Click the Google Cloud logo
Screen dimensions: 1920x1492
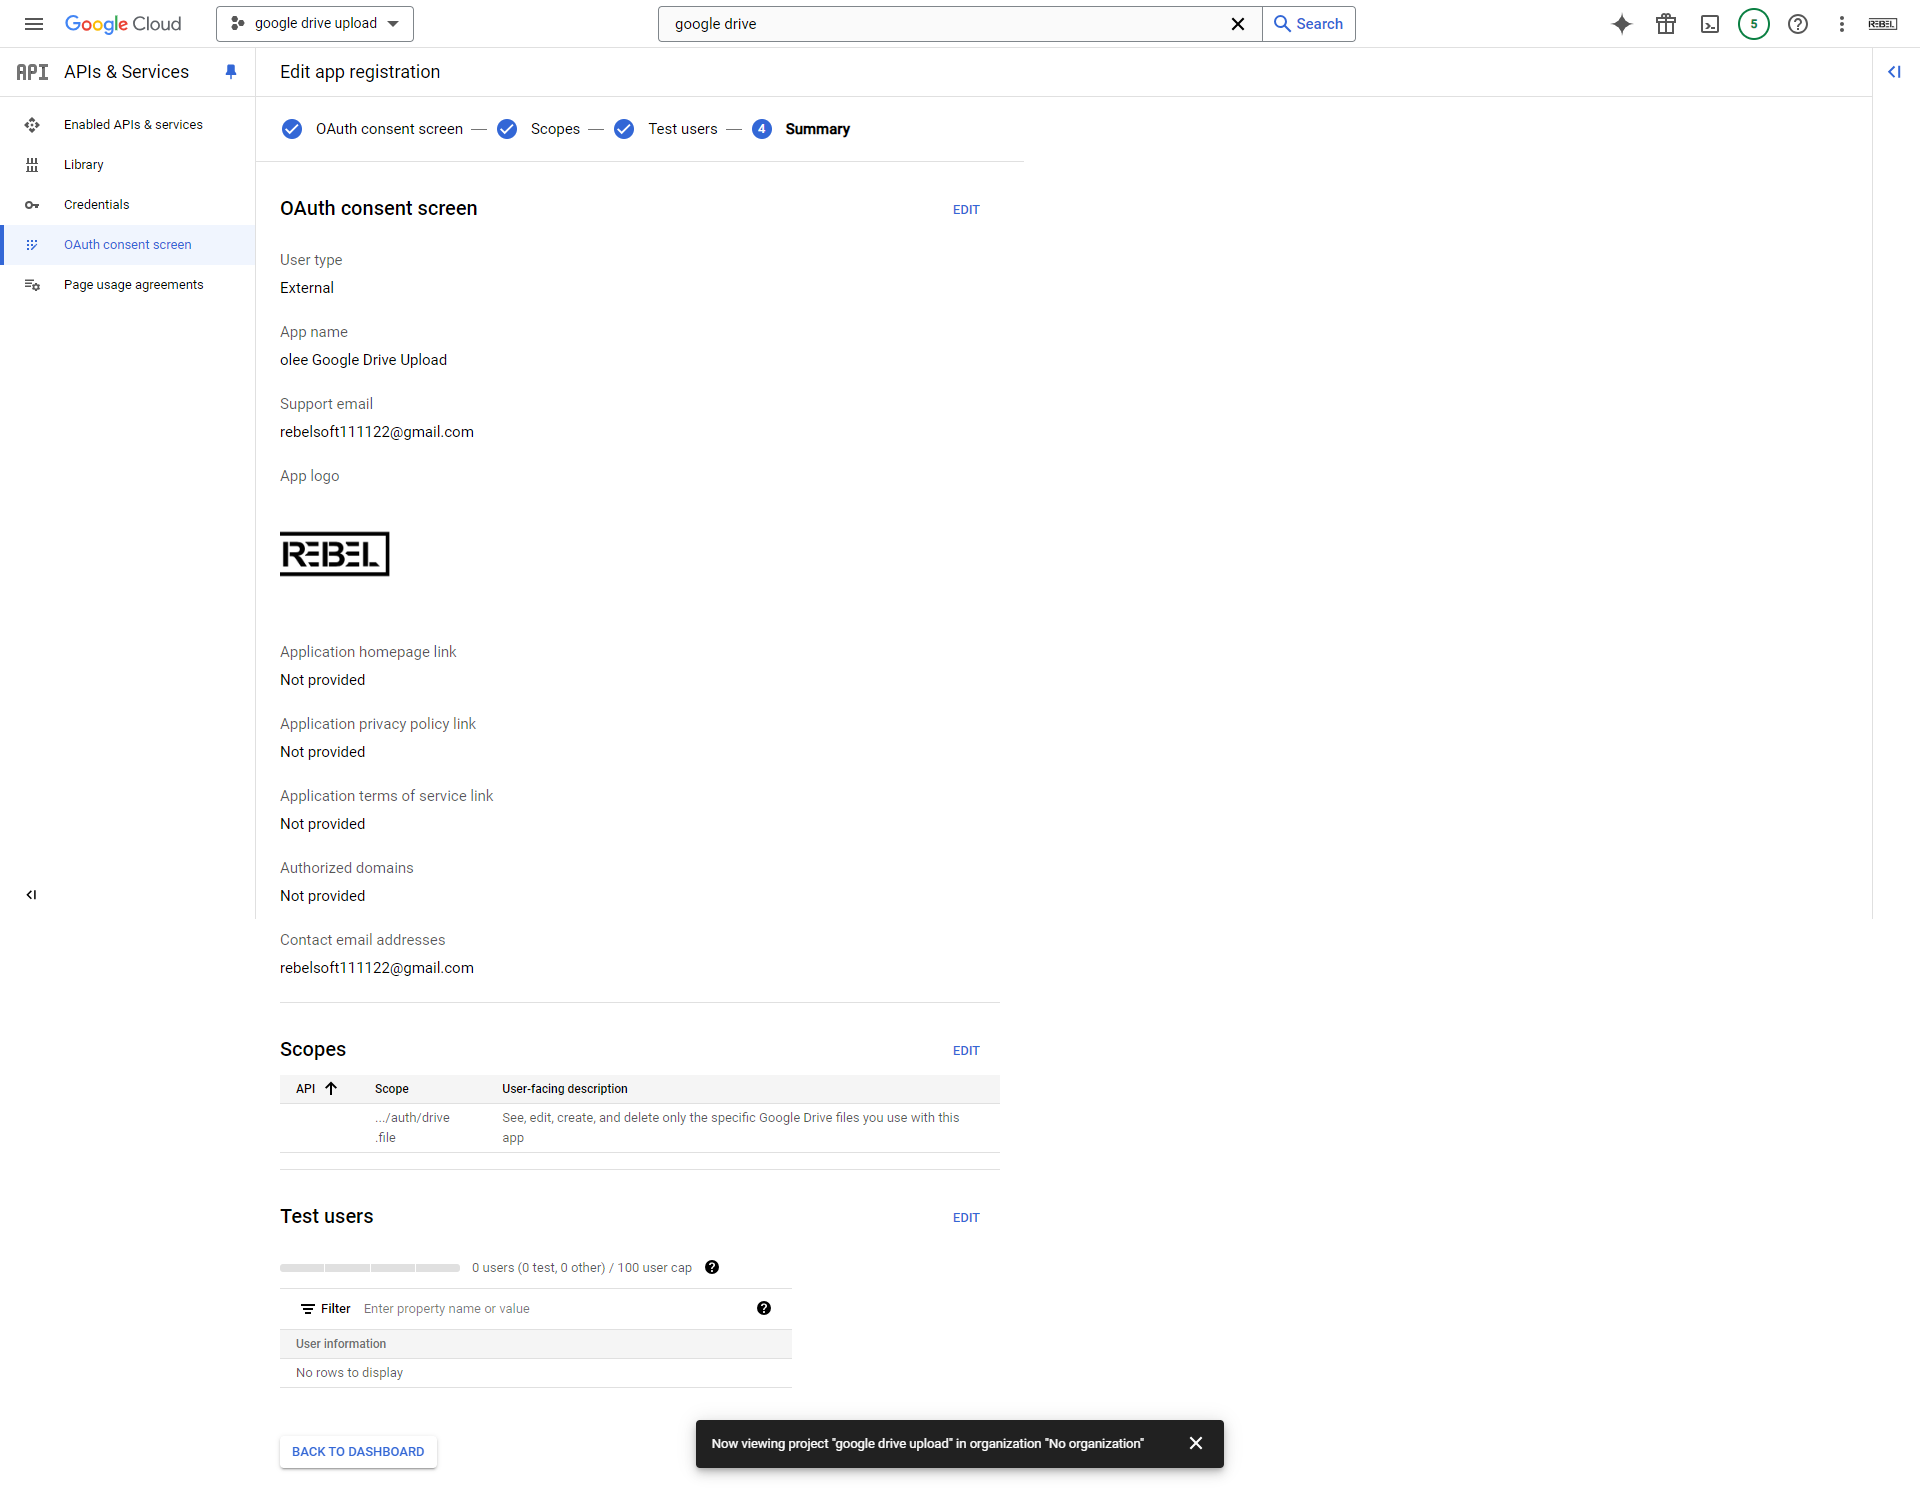point(123,24)
